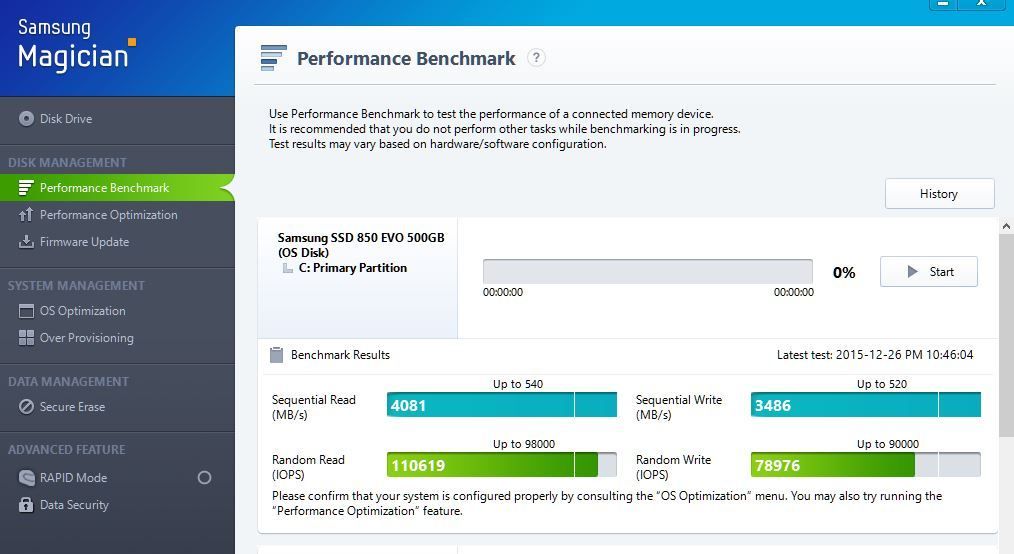Open help via the question mark icon
This screenshot has width=1014, height=554.
pyautogui.click(x=536, y=58)
